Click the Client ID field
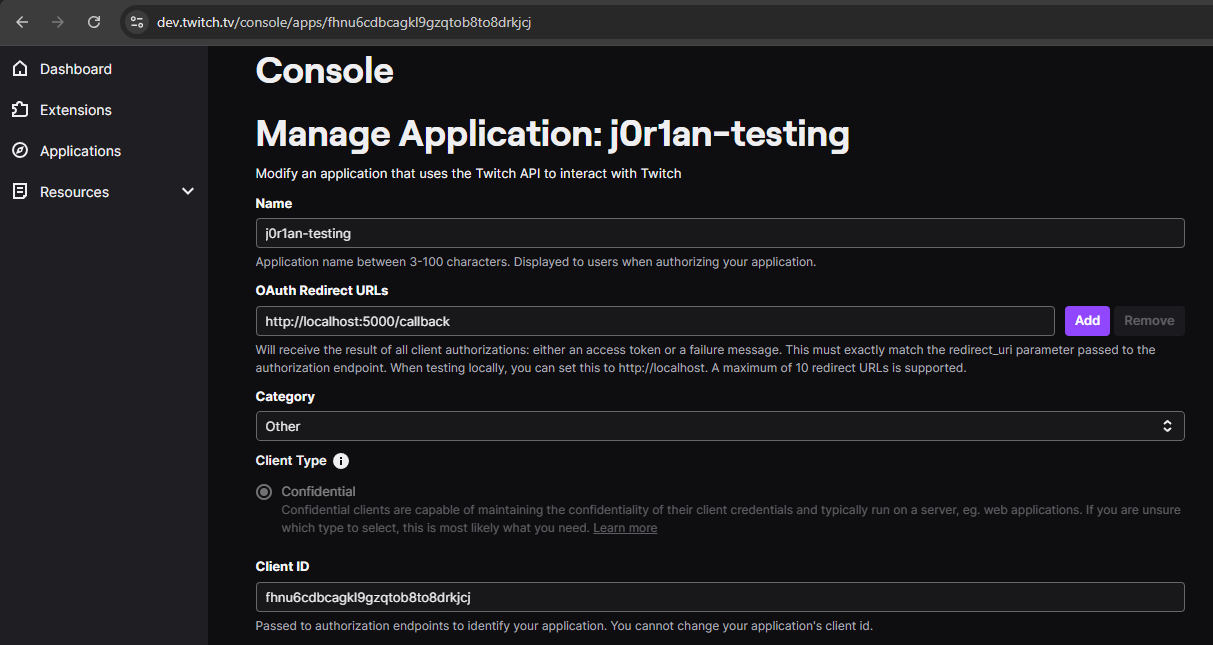This screenshot has height=645, width=1213. pos(720,597)
